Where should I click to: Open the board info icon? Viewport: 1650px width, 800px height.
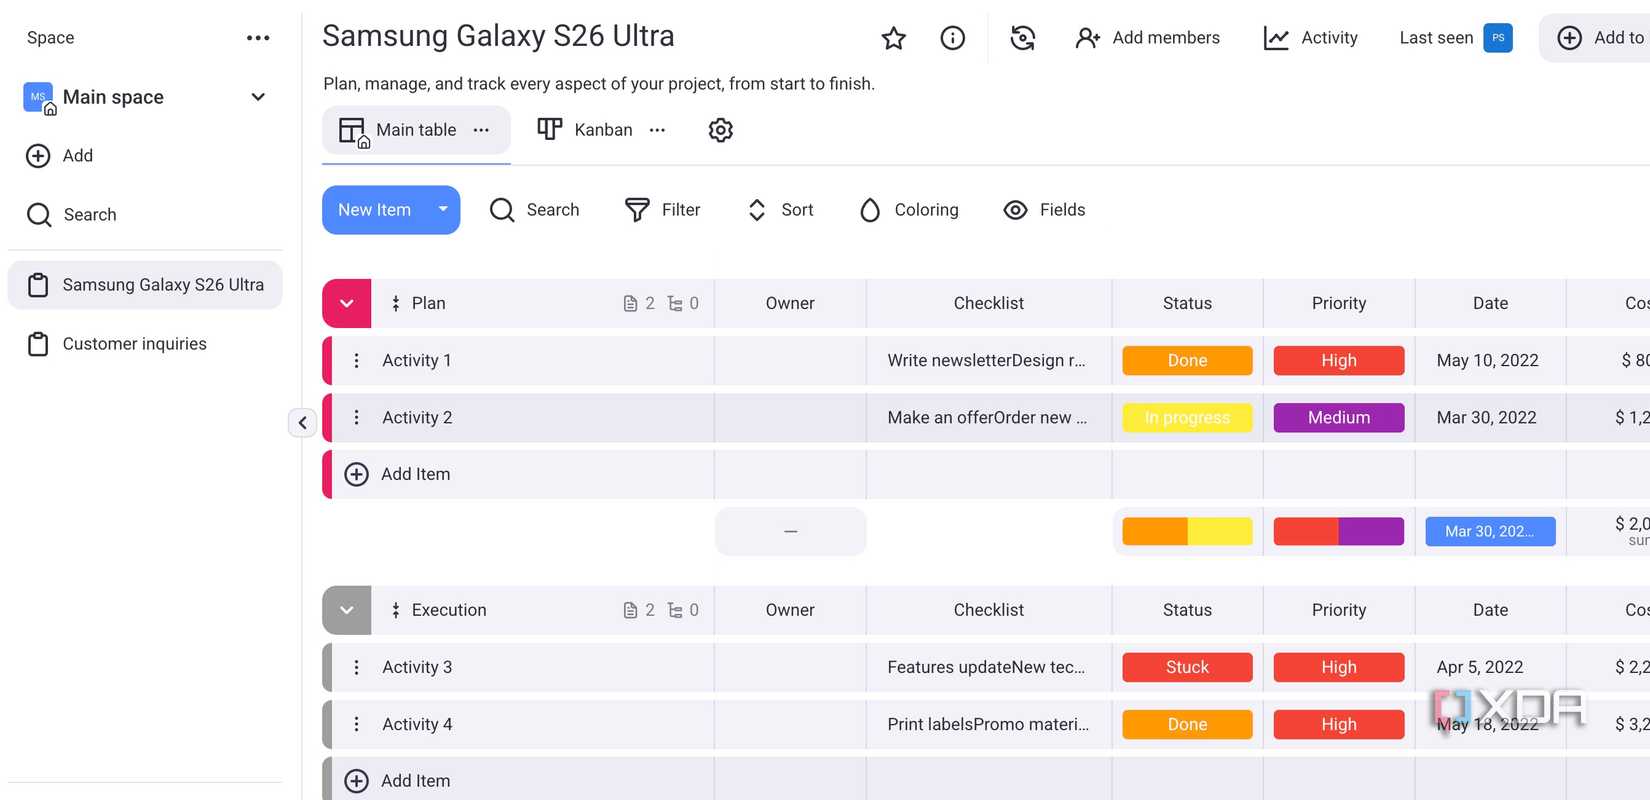[x=952, y=38]
